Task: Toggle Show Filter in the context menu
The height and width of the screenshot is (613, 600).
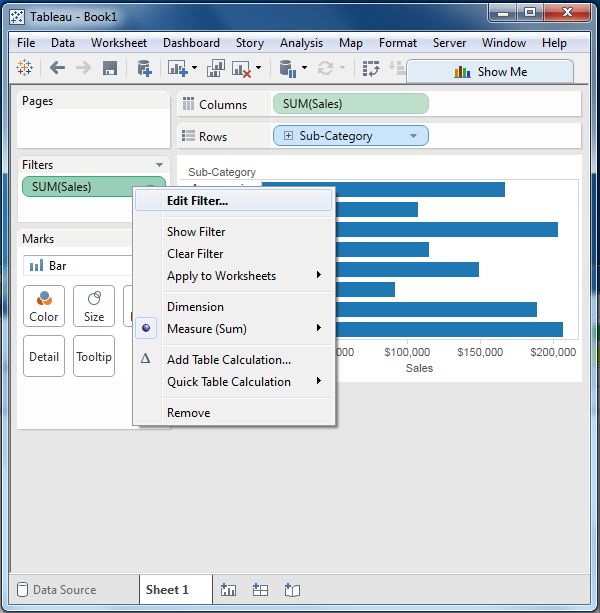Action: point(196,232)
